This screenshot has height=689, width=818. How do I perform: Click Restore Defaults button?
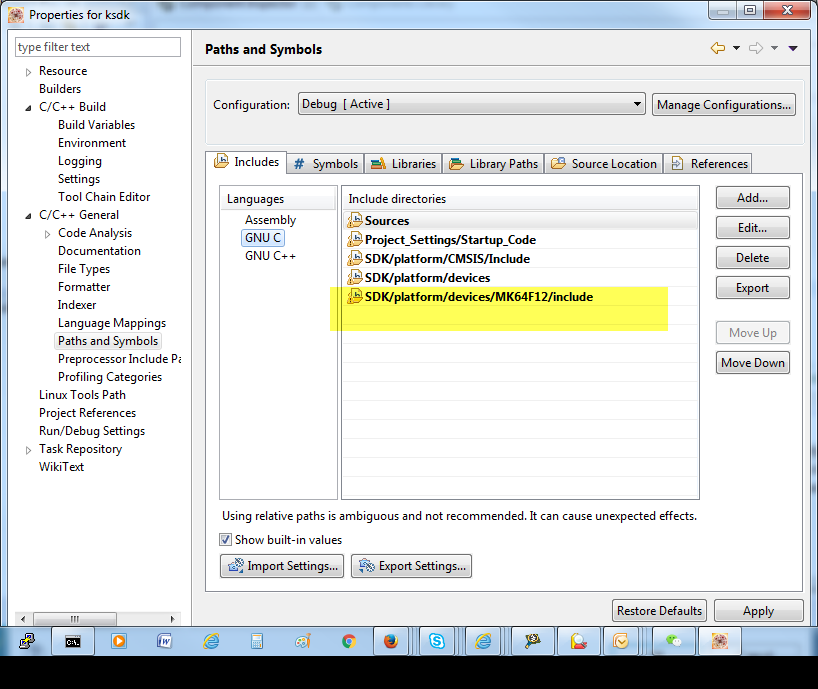click(659, 610)
